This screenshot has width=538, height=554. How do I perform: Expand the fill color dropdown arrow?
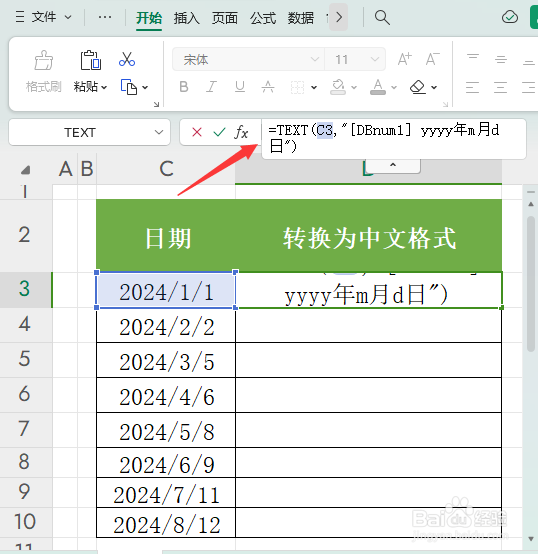[x=354, y=87]
